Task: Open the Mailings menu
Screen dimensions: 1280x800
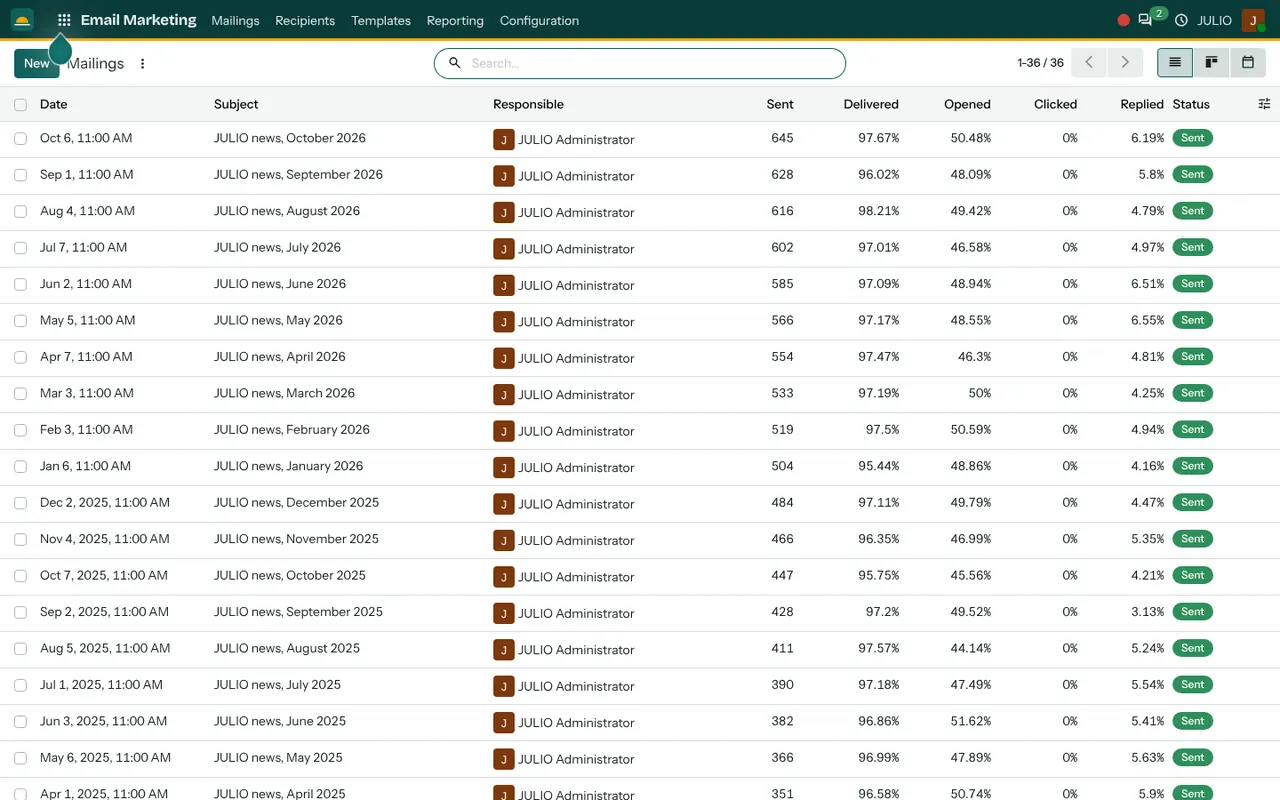Action: pyautogui.click(x=235, y=20)
